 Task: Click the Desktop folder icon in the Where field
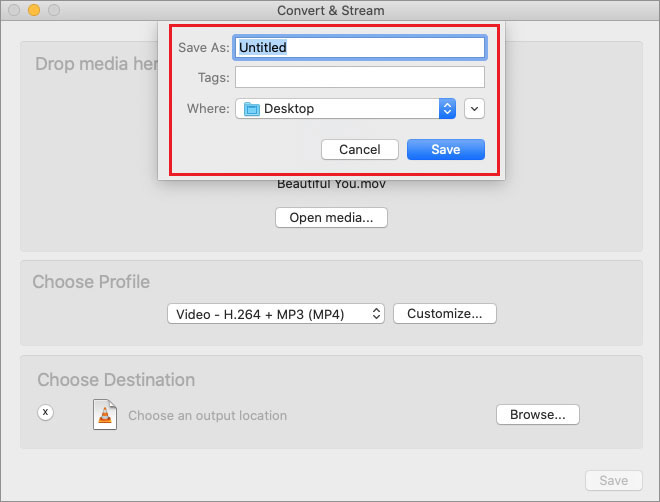coord(251,108)
